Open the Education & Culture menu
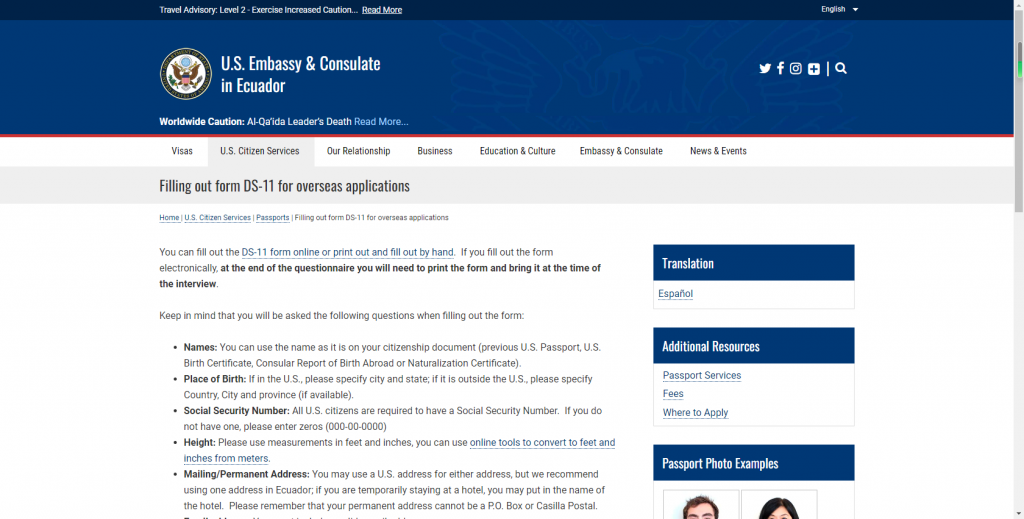The image size is (1024, 519). coord(517,151)
